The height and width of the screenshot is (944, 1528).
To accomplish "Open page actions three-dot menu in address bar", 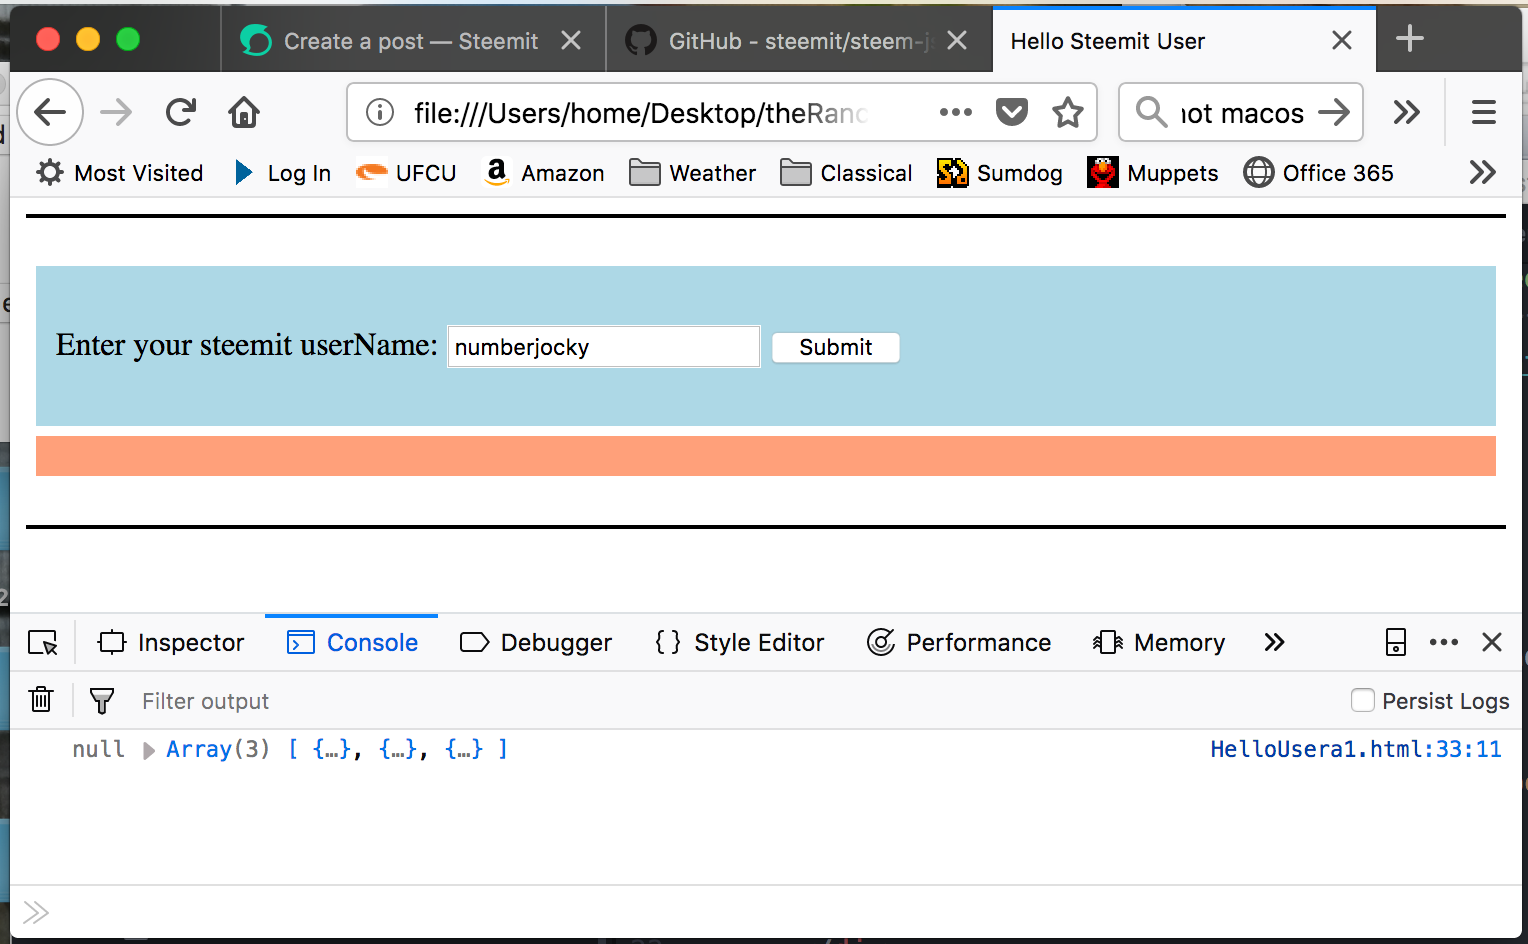I will pos(956,112).
